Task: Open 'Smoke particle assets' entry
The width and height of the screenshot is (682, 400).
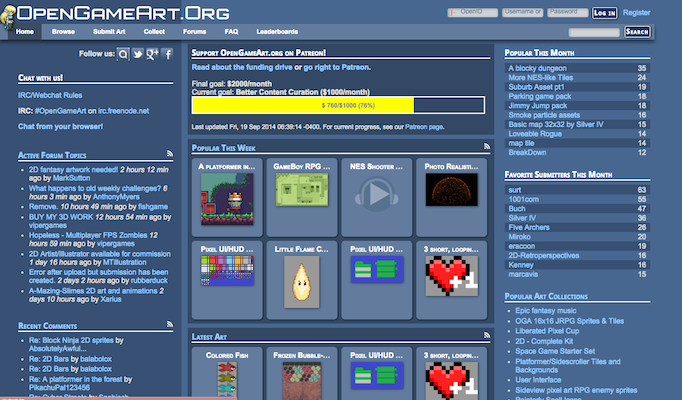Action: [544, 115]
